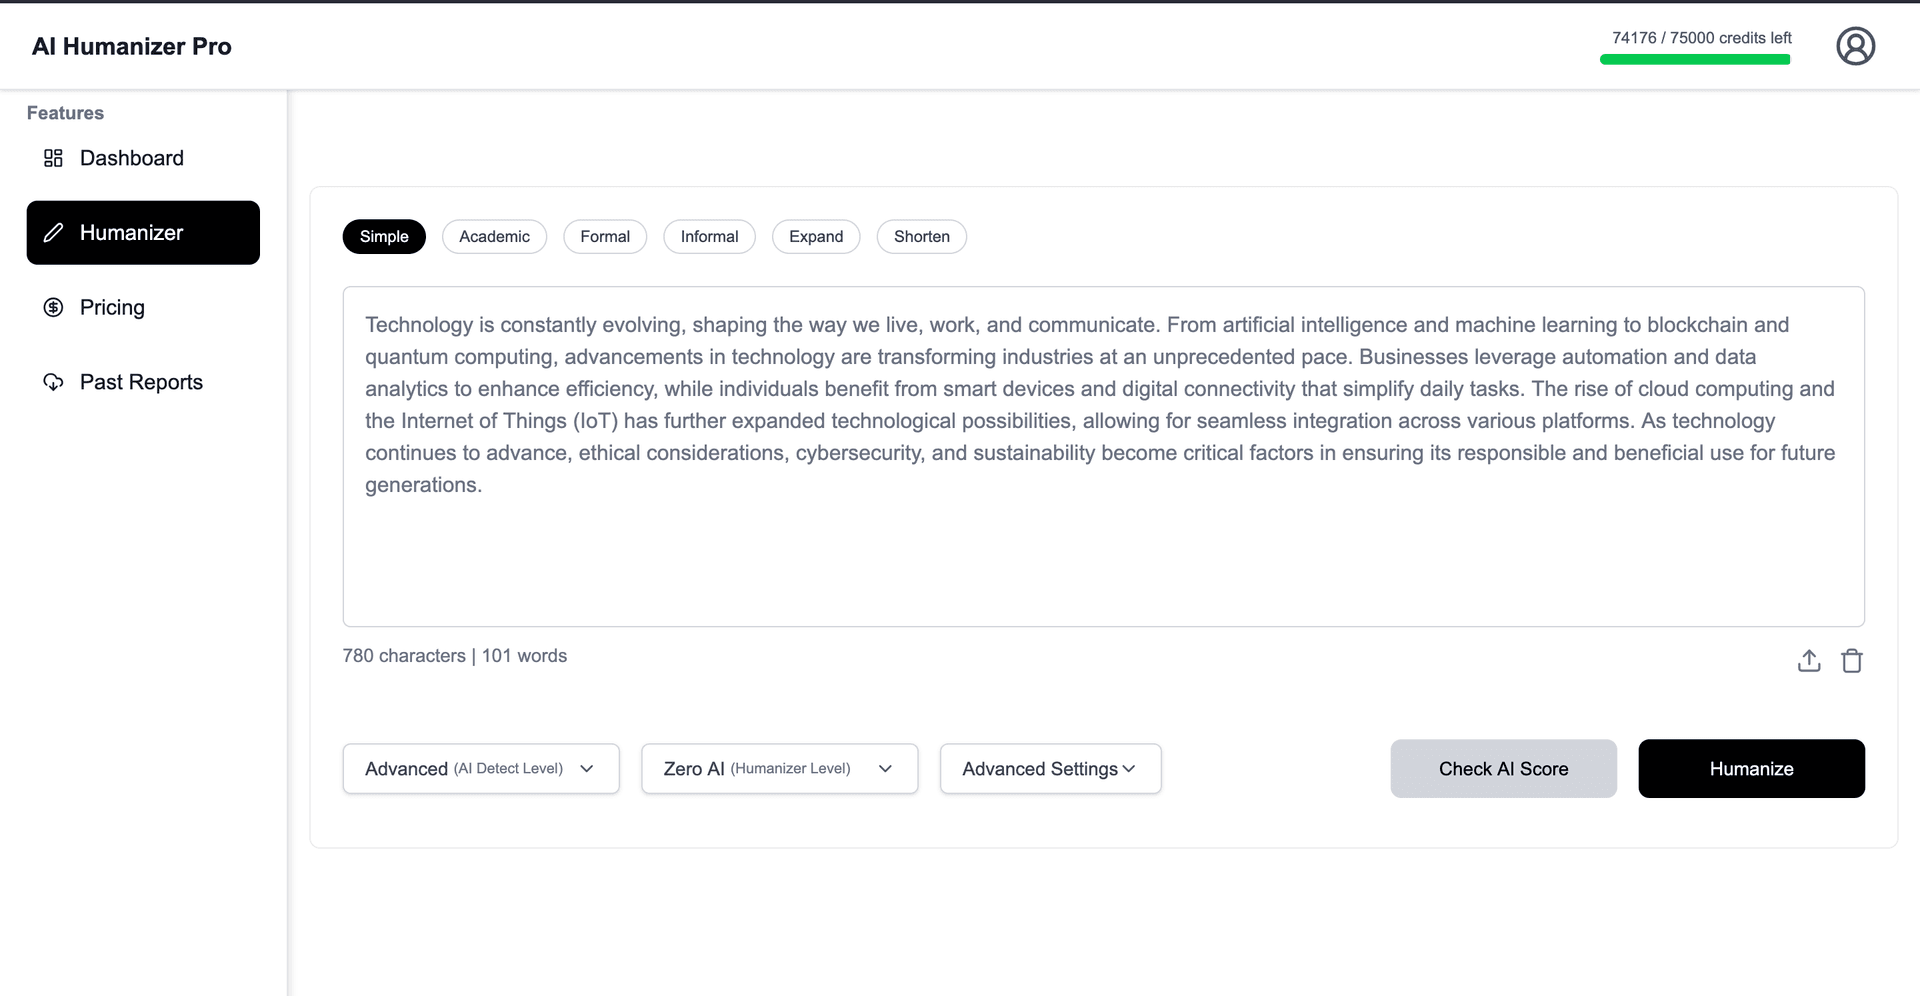Click the Pricing dollar icon
1920x996 pixels.
tap(53, 307)
